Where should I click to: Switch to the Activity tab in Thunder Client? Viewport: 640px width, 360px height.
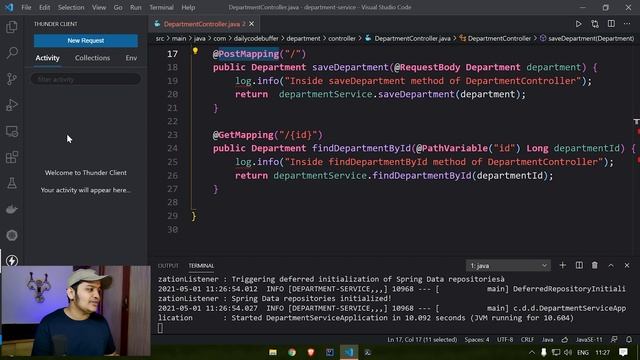pyautogui.click(x=47, y=58)
